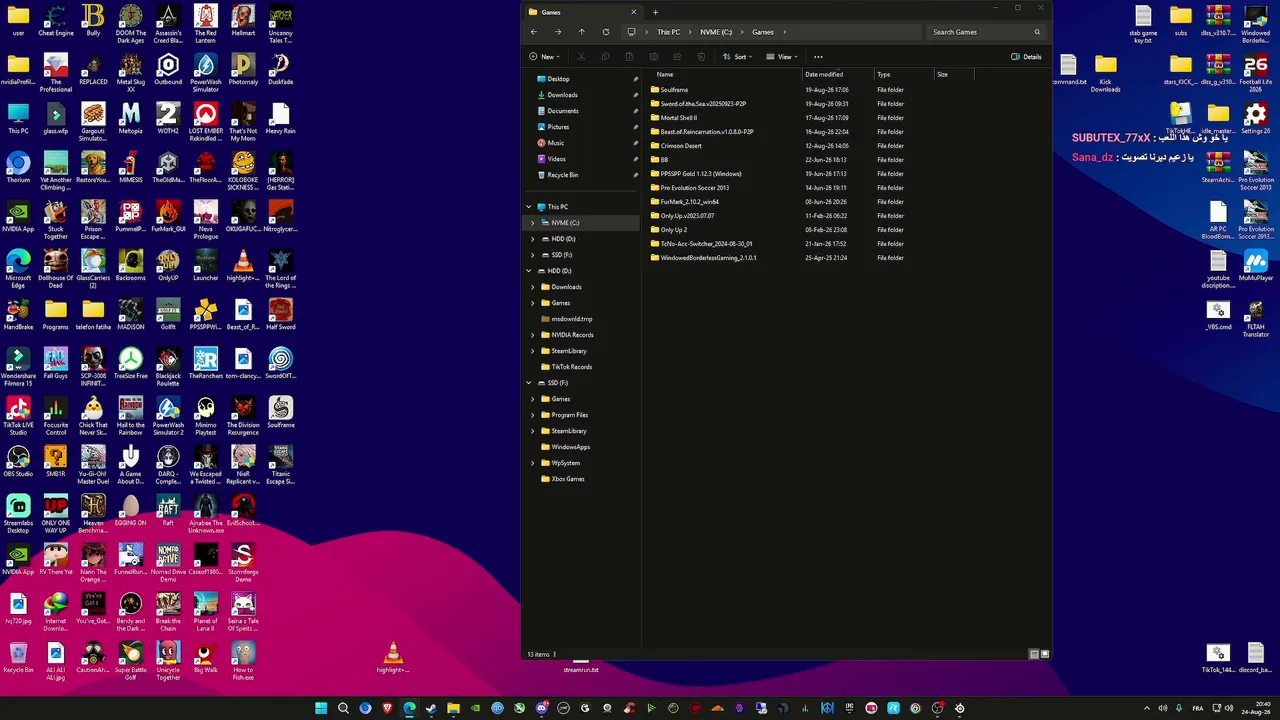Open the Cheat Engine desktop shortcut
Image resolution: width=1280 pixels, height=720 pixels.
point(56,22)
